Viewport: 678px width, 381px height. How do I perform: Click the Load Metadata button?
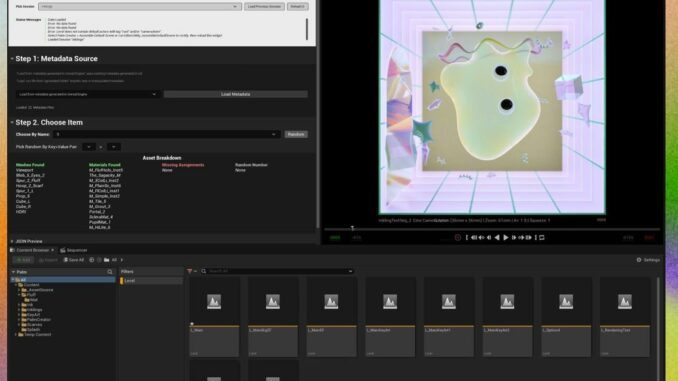pos(236,94)
